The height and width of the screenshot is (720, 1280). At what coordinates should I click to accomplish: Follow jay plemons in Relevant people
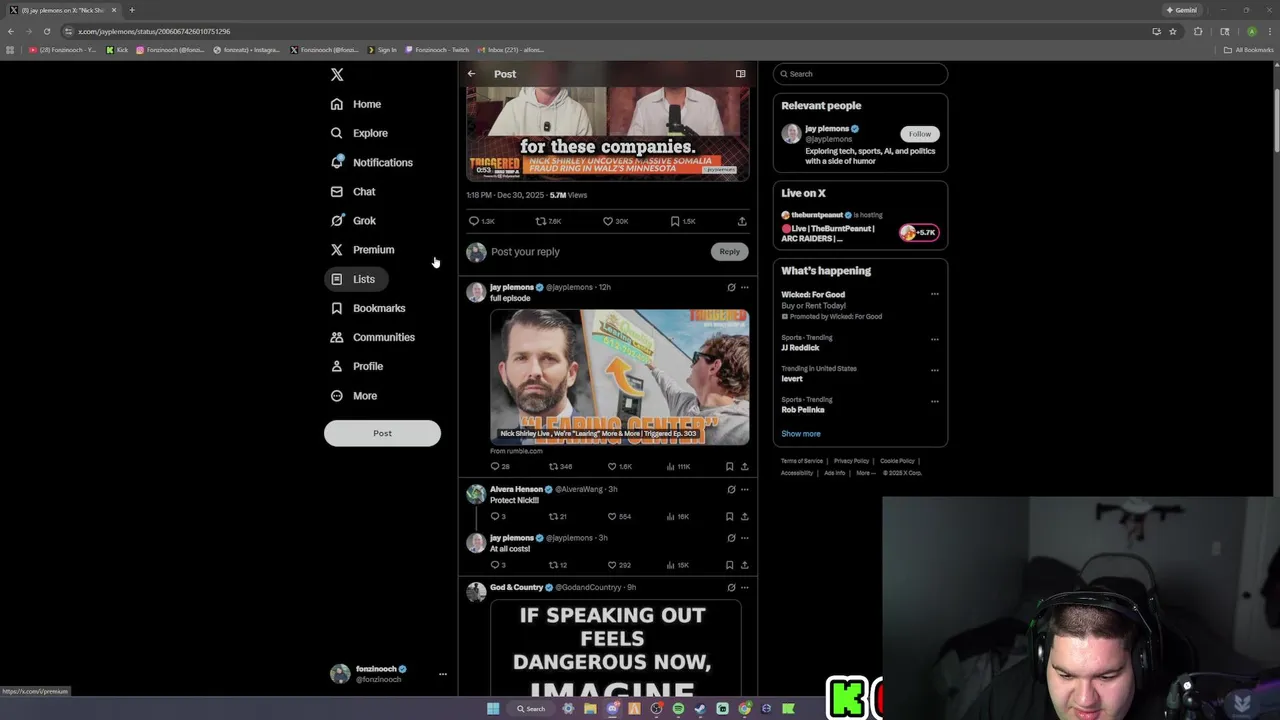pyautogui.click(x=919, y=134)
